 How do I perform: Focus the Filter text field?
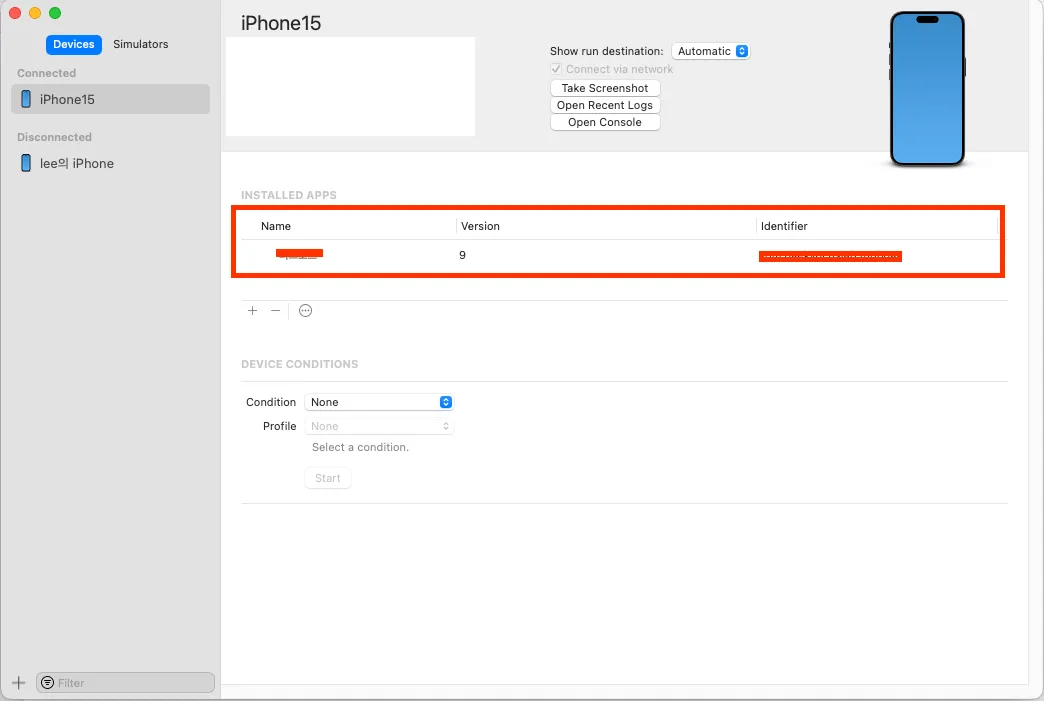pyautogui.click(x=125, y=682)
